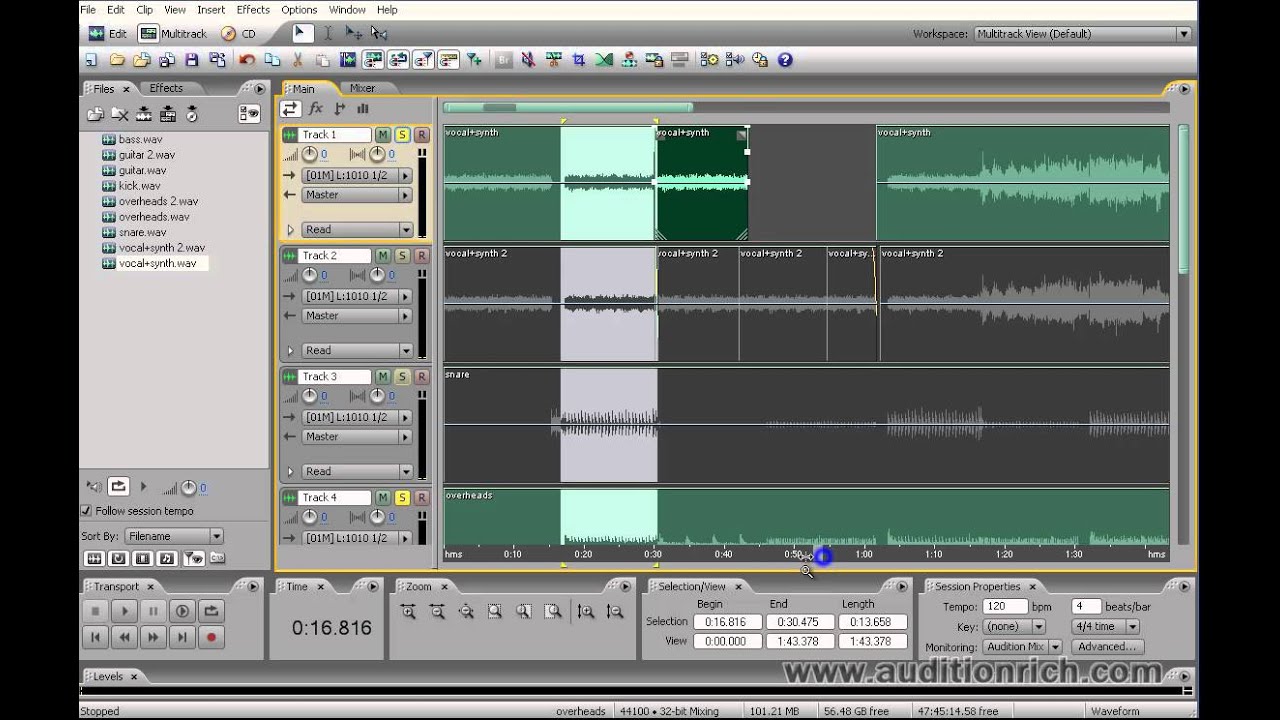Click the horizontal zoom scrollbar above tracks
Screen dimensions: 1280x720
(567, 107)
